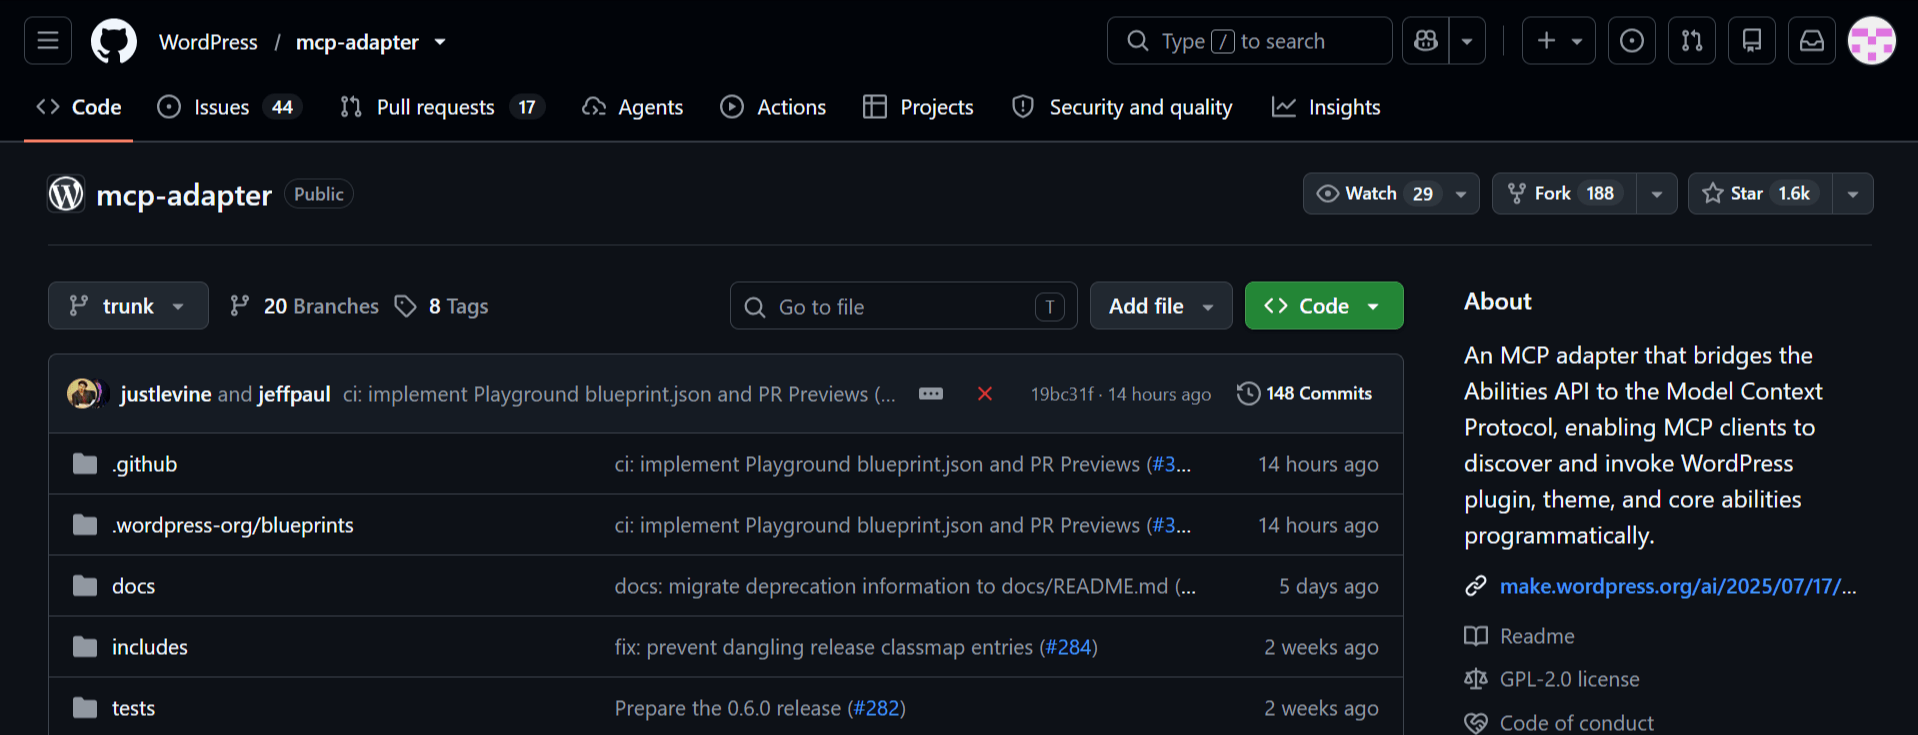The width and height of the screenshot is (1918, 735).
Task: Switch to the Insights tab
Action: coord(1326,107)
